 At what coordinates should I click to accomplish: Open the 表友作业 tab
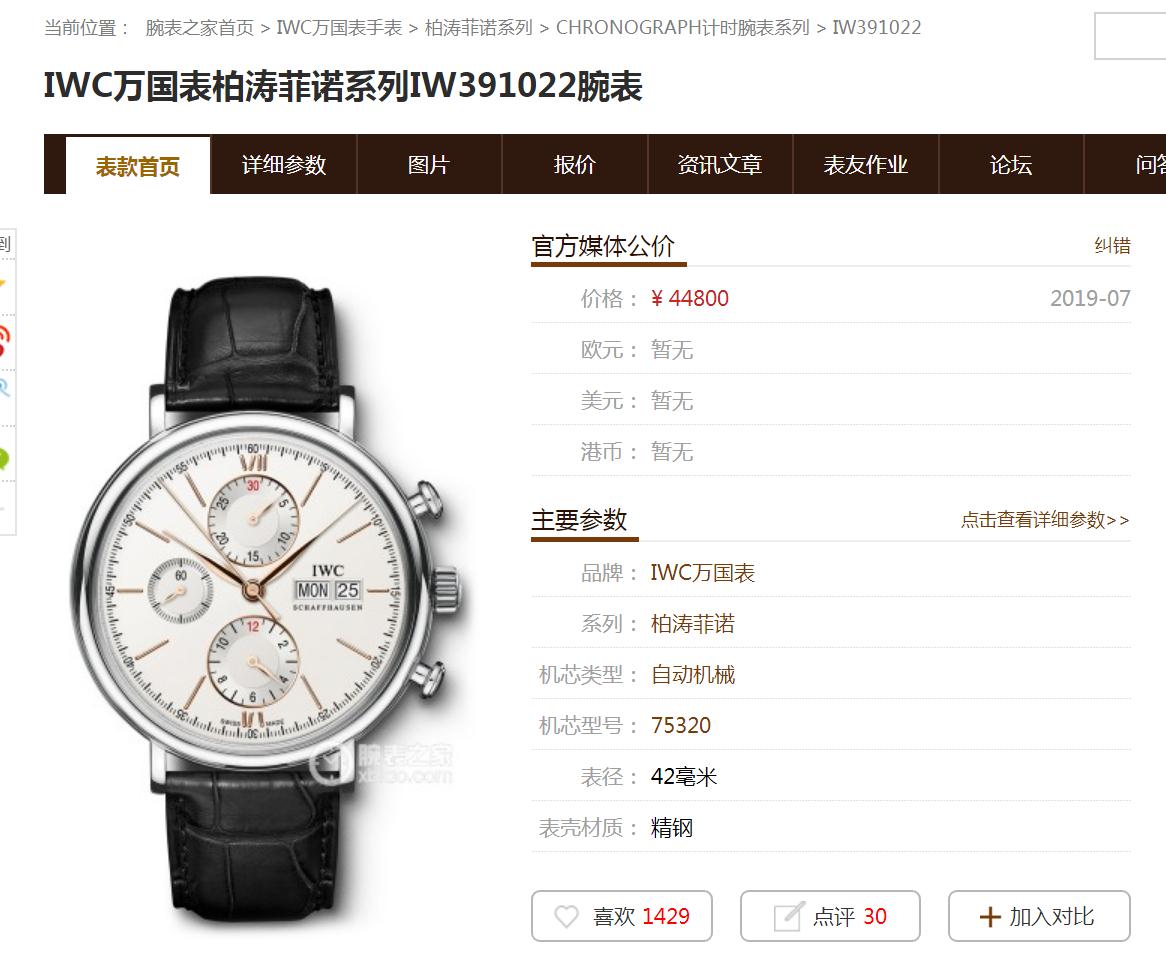point(866,164)
